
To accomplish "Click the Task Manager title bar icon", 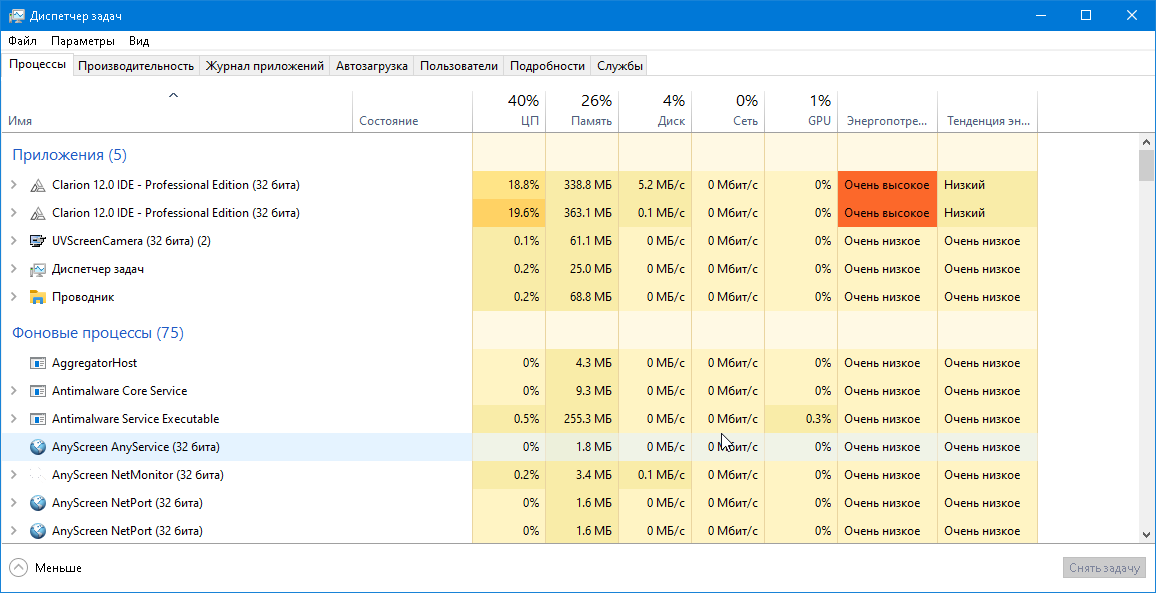I will pos(17,16).
